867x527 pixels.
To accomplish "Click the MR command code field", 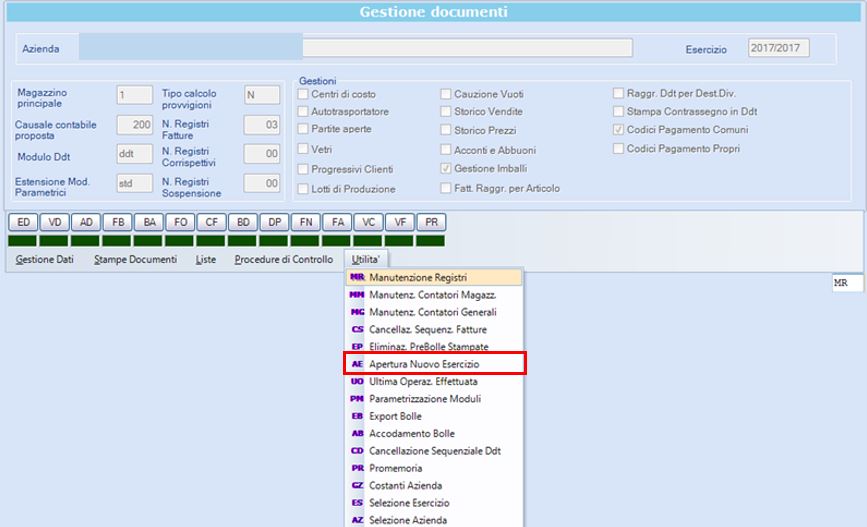I will [x=848, y=283].
